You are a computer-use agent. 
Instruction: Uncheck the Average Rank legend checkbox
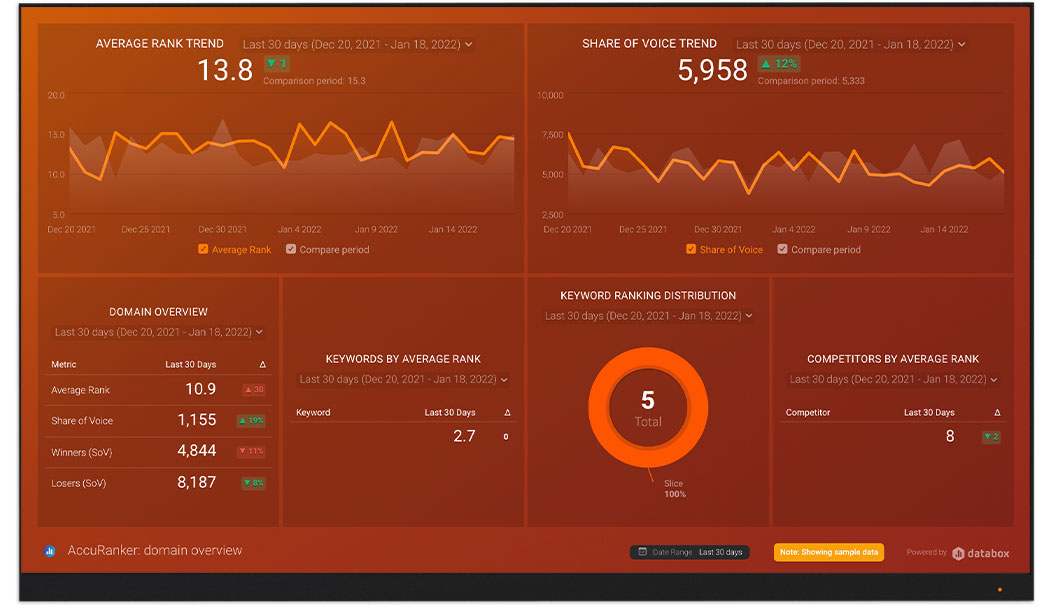click(x=203, y=249)
